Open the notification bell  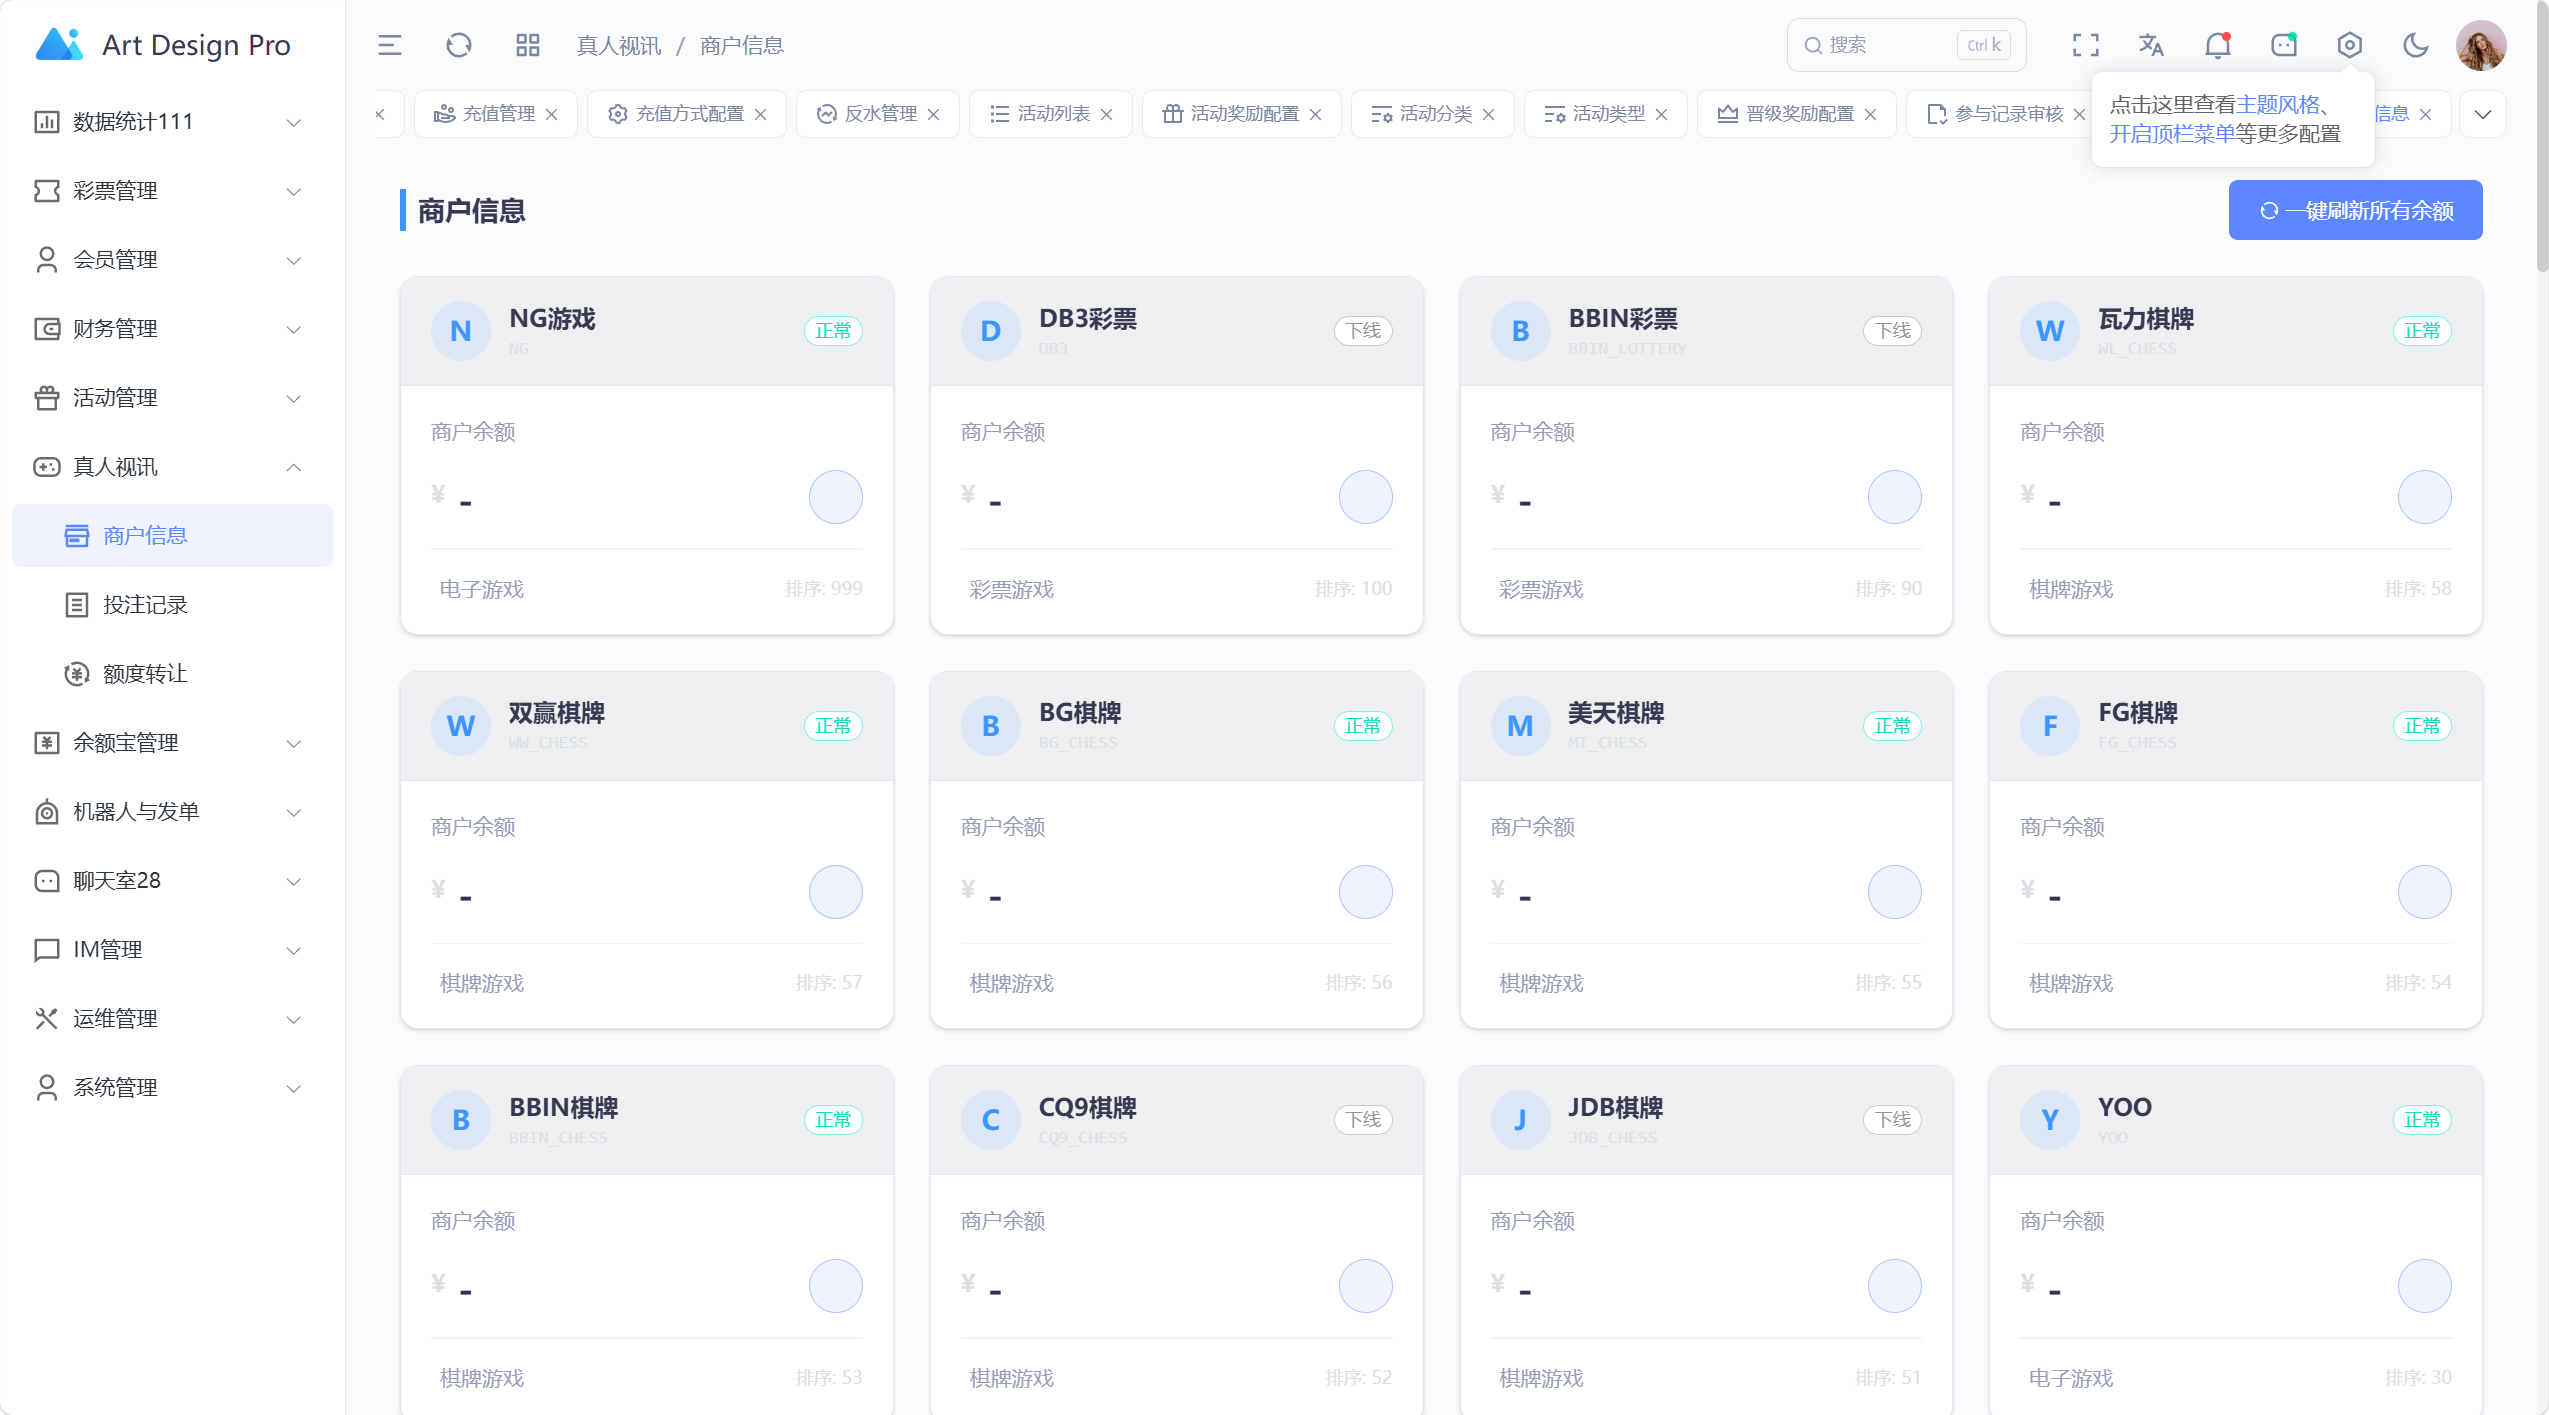click(2217, 45)
